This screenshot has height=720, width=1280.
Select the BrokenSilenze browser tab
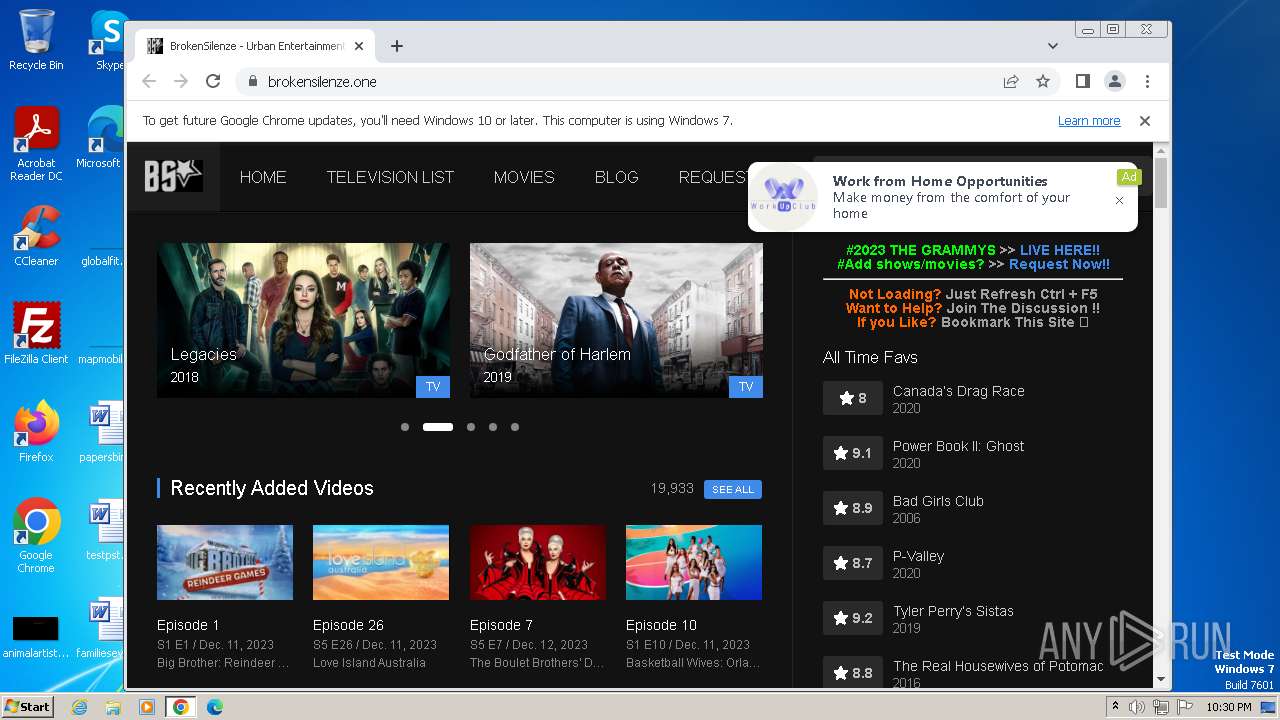tap(255, 46)
